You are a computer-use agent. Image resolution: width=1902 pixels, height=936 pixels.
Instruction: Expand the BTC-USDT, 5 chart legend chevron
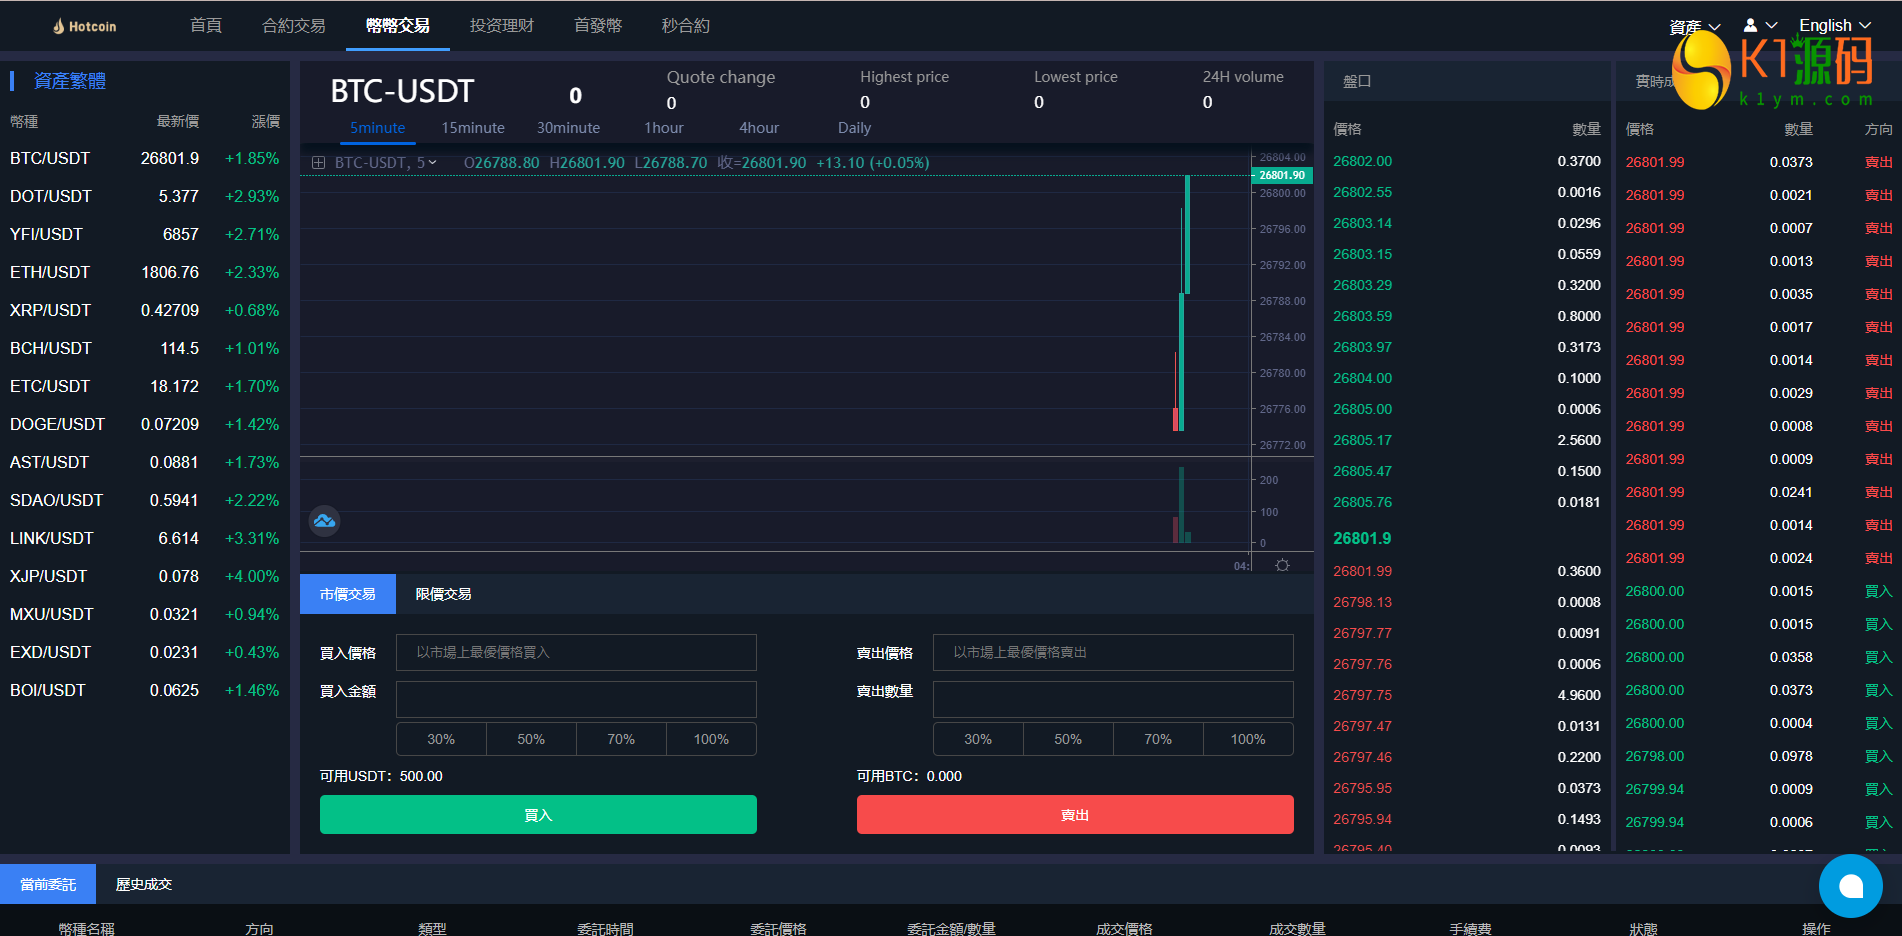tap(433, 163)
